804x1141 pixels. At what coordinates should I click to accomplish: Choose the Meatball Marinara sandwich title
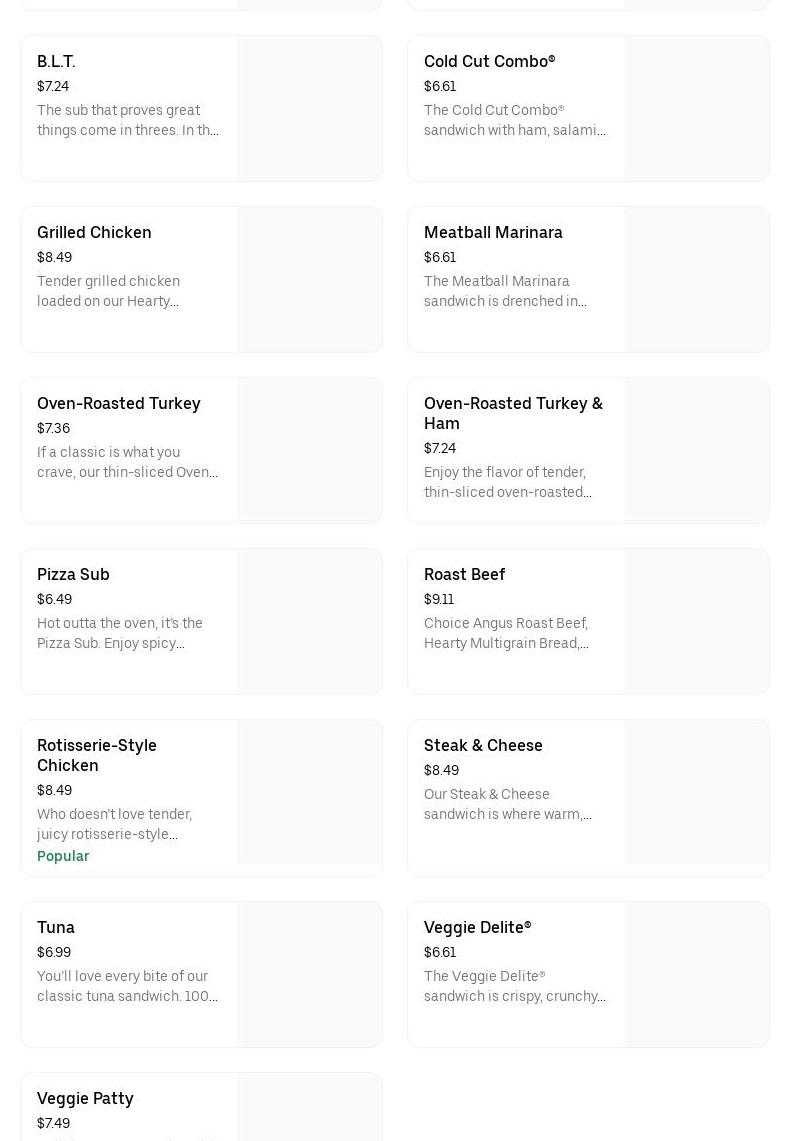pos(493,233)
